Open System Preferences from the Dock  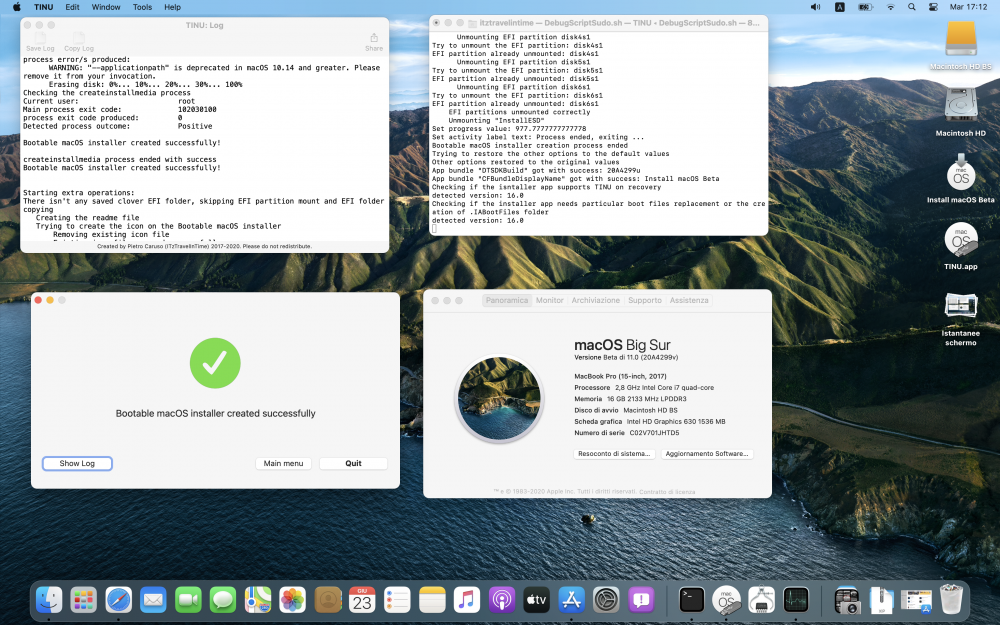(x=606, y=600)
